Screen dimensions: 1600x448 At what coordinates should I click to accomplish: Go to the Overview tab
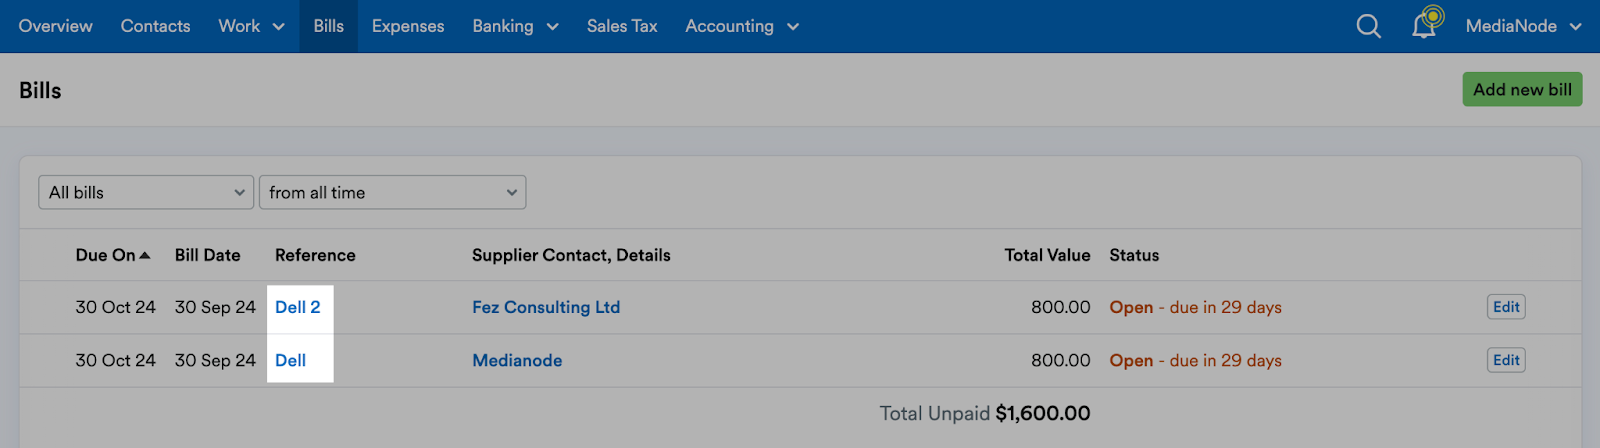tap(55, 26)
